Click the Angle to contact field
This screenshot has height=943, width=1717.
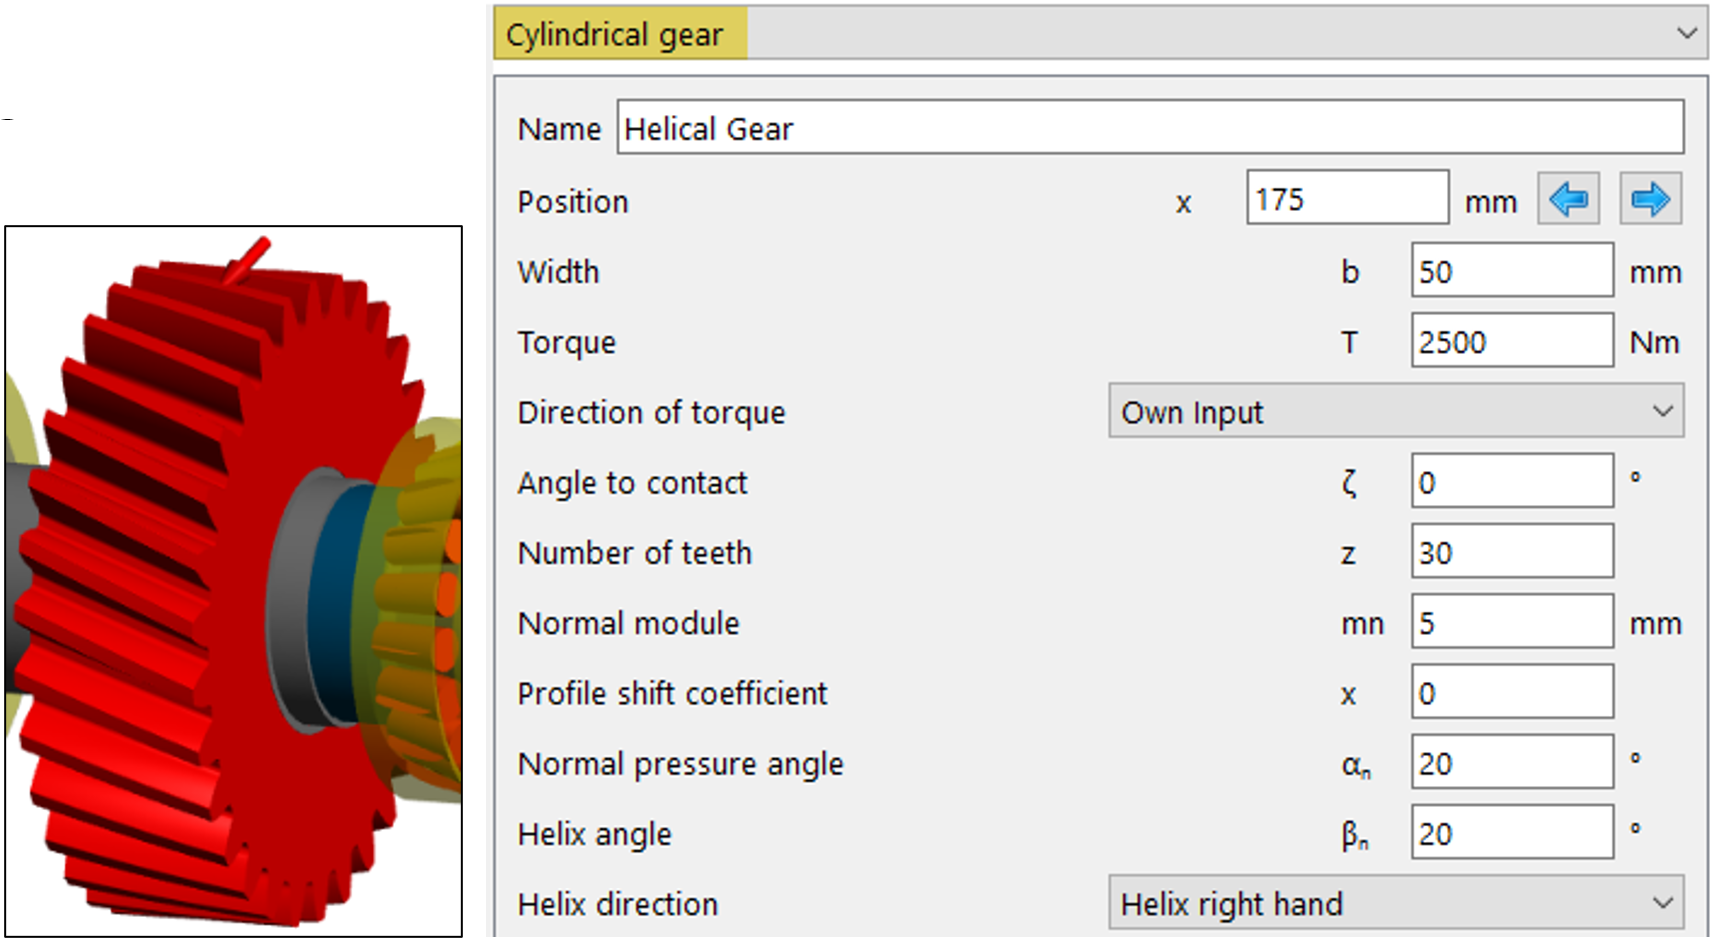[x=1511, y=482]
